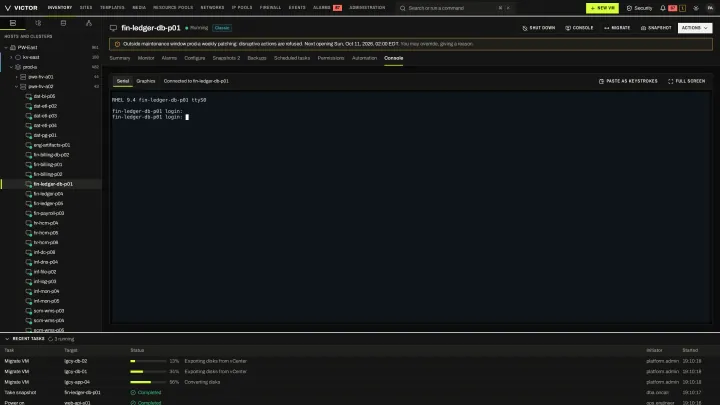This screenshot has height=405, width=720.
Task: Open Permissions tab
Action: tap(331, 58)
